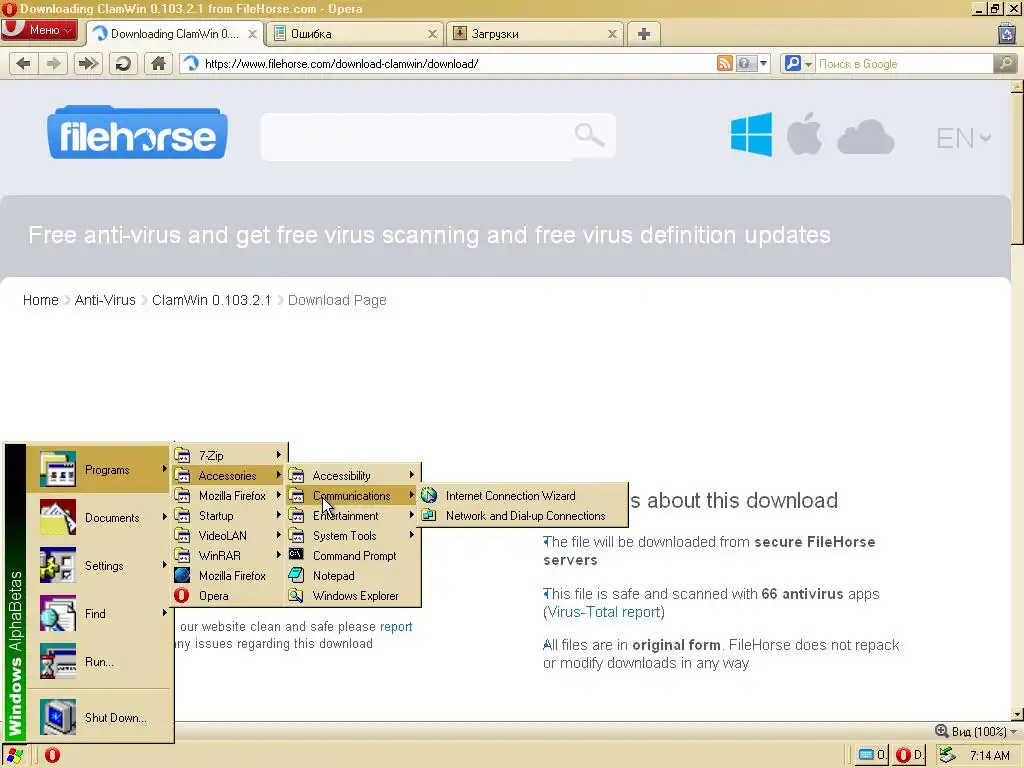The width and height of the screenshot is (1024, 768).
Task: Open Internet Connection Wizard
Action: point(523,496)
